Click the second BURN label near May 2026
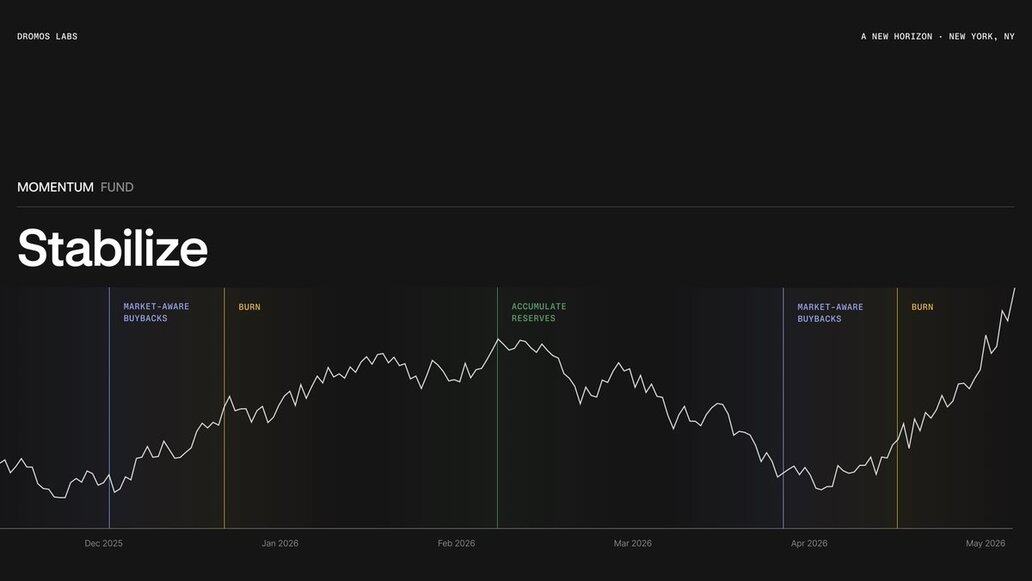Viewport: 1032px width, 581px height. tap(922, 307)
